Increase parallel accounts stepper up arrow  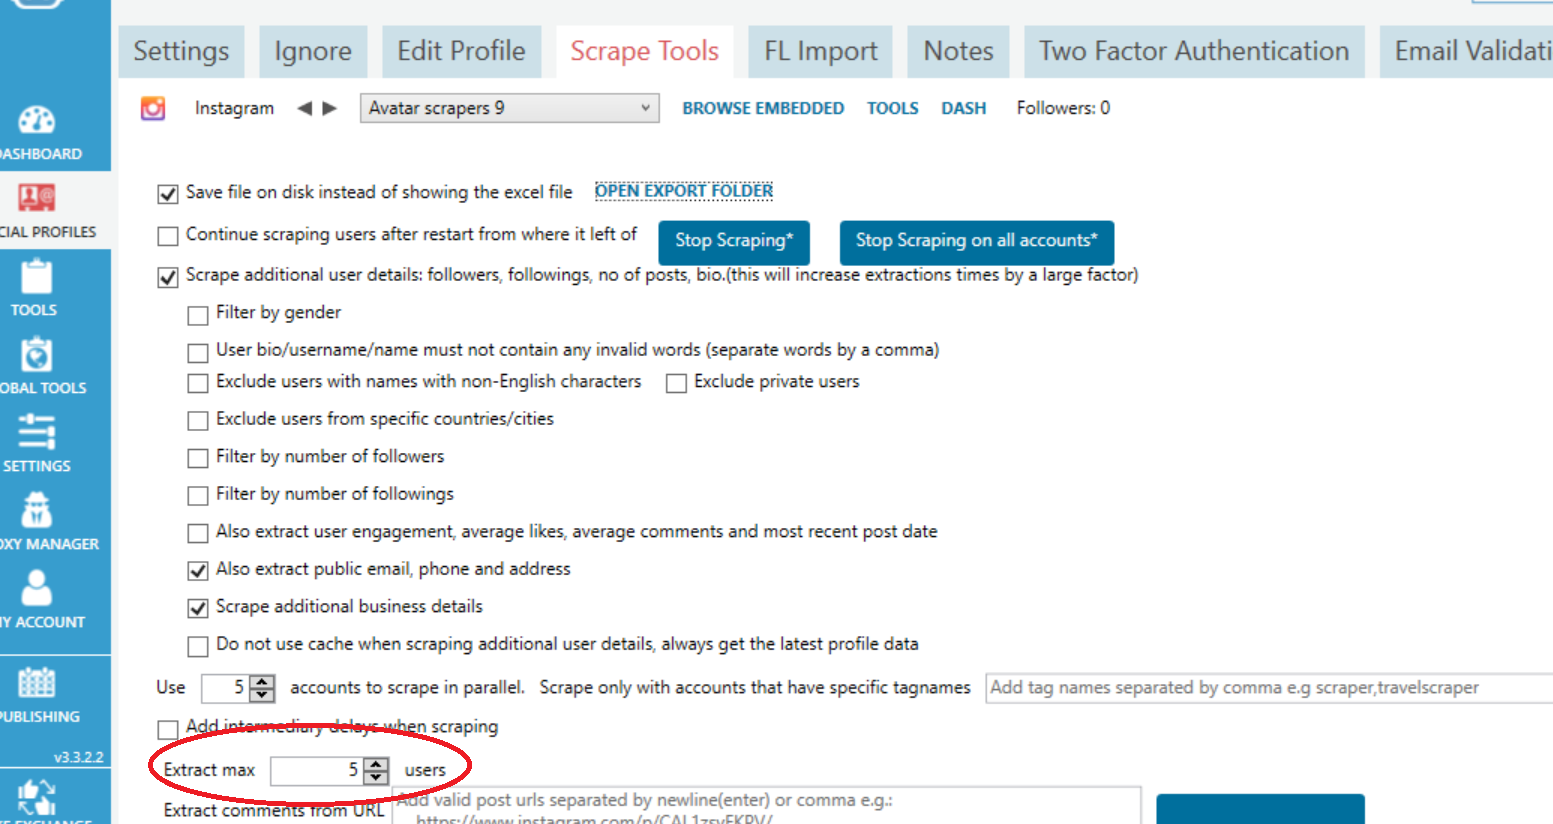(262, 681)
